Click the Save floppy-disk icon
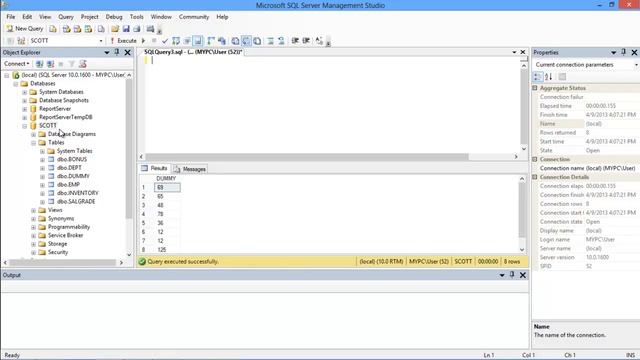This screenshot has height=360, width=640. click(126, 29)
